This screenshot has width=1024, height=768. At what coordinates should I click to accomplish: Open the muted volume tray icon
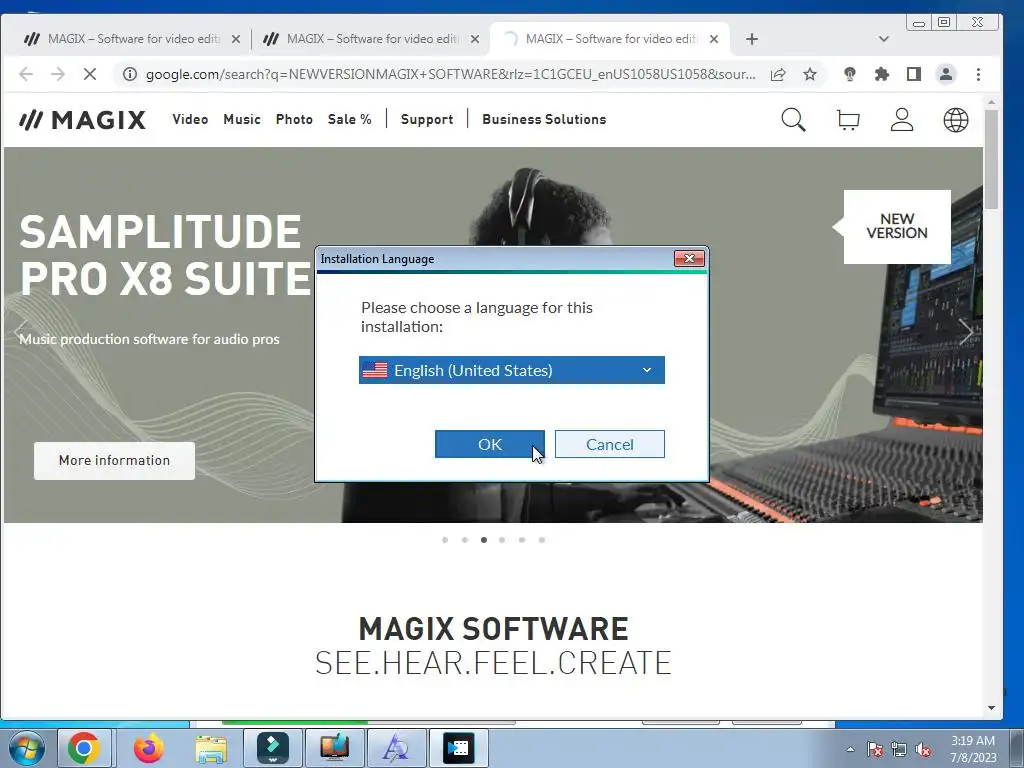(923, 749)
